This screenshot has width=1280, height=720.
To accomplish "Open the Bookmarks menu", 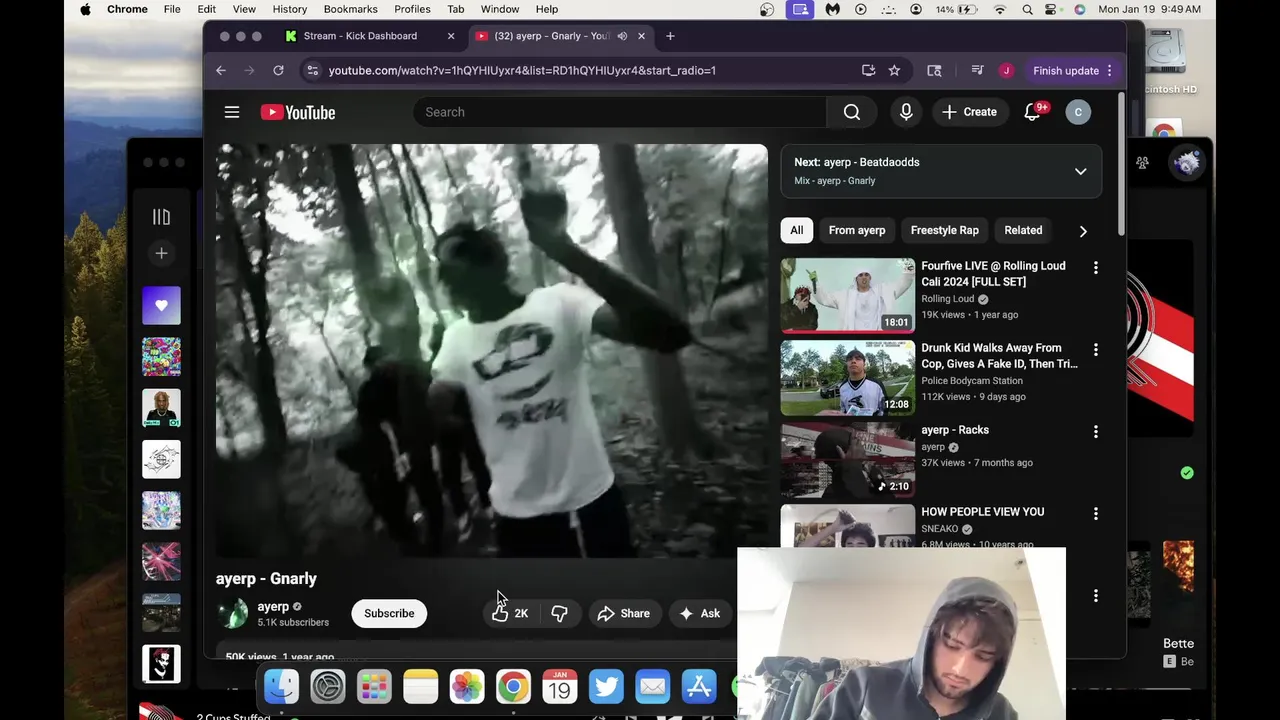I will click(x=350, y=9).
